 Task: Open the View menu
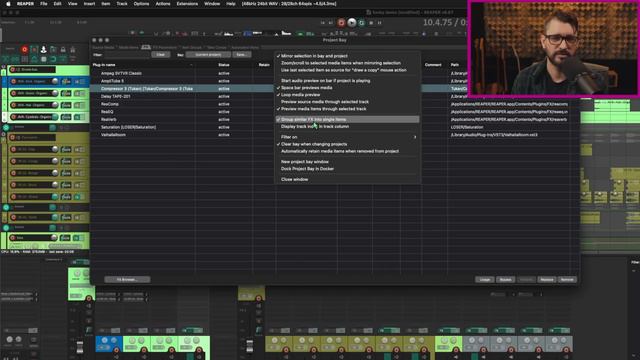72,4
